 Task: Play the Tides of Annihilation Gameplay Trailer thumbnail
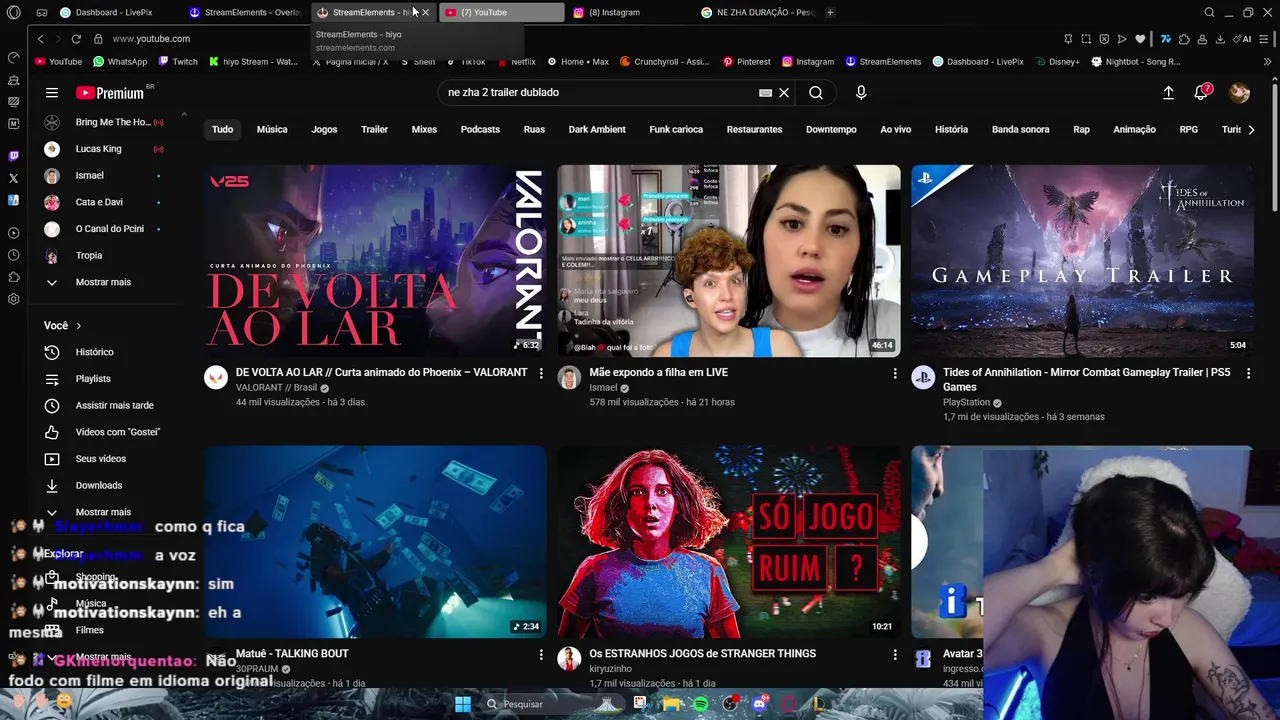coord(1082,261)
